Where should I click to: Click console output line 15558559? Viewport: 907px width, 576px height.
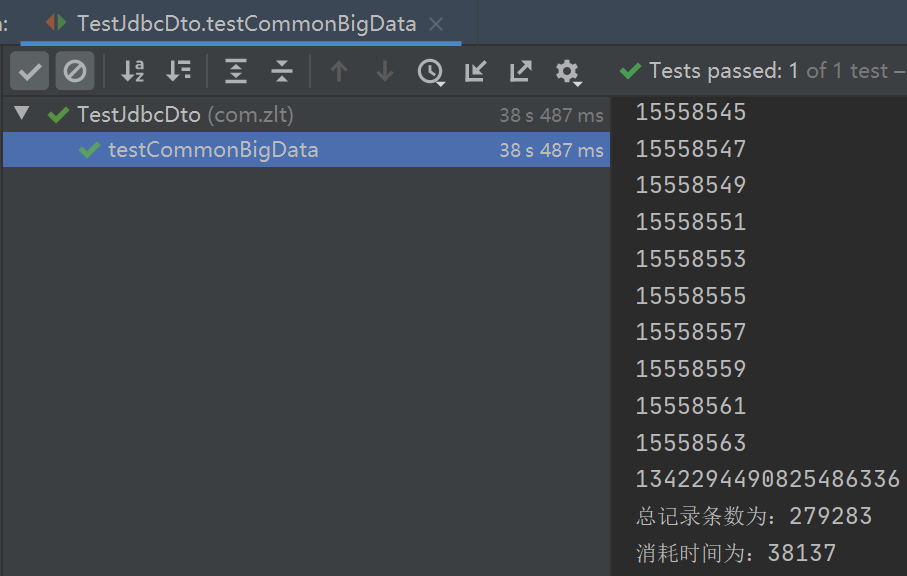click(x=691, y=369)
